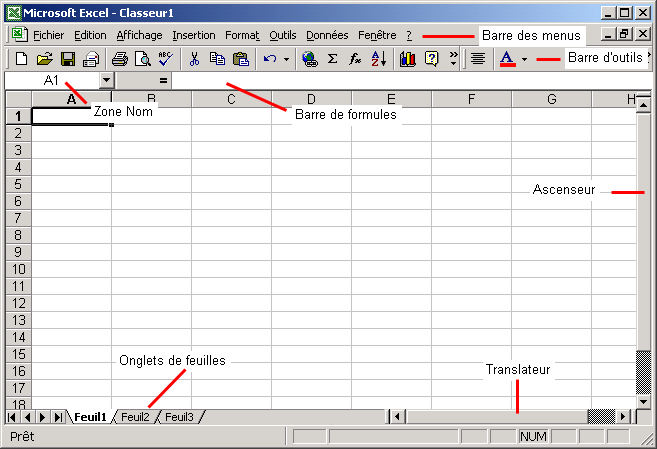The width and height of the screenshot is (657, 449).
Task: Jump to the first sheet tab arrow
Action: (12, 417)
